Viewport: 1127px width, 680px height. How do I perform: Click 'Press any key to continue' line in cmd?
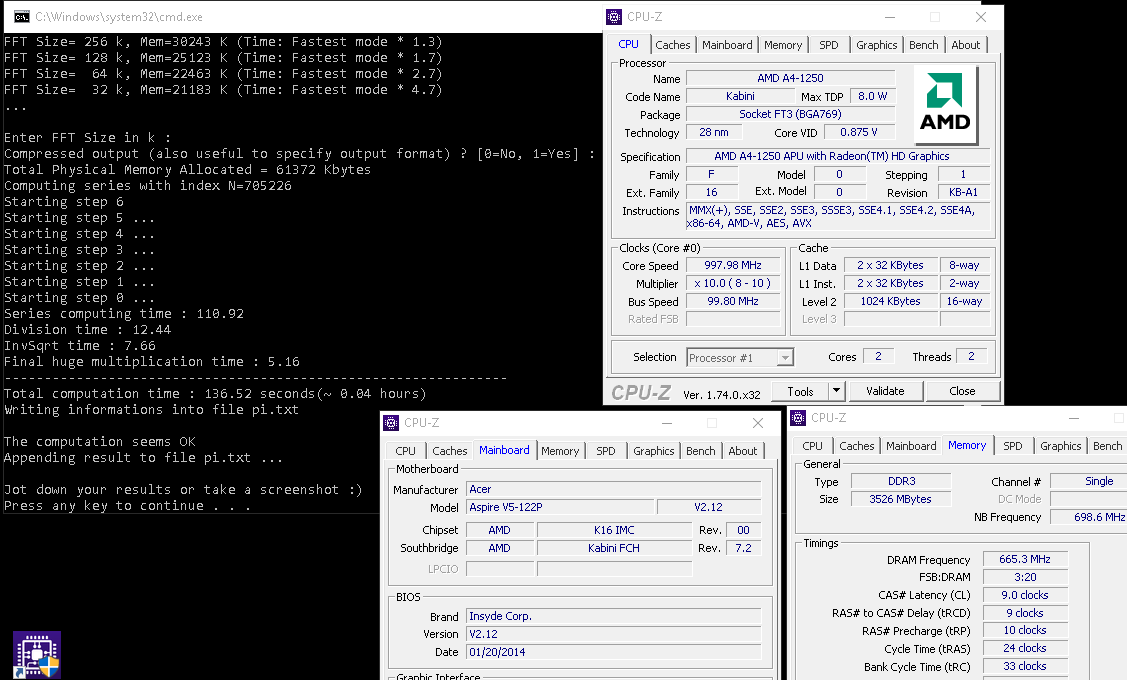127,505
